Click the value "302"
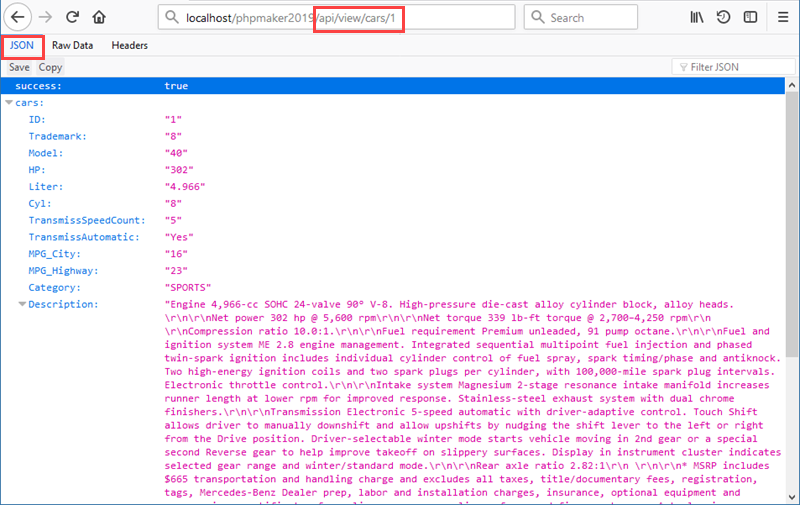The height and width of the screenshot is (505, 800). pos(179,170)
